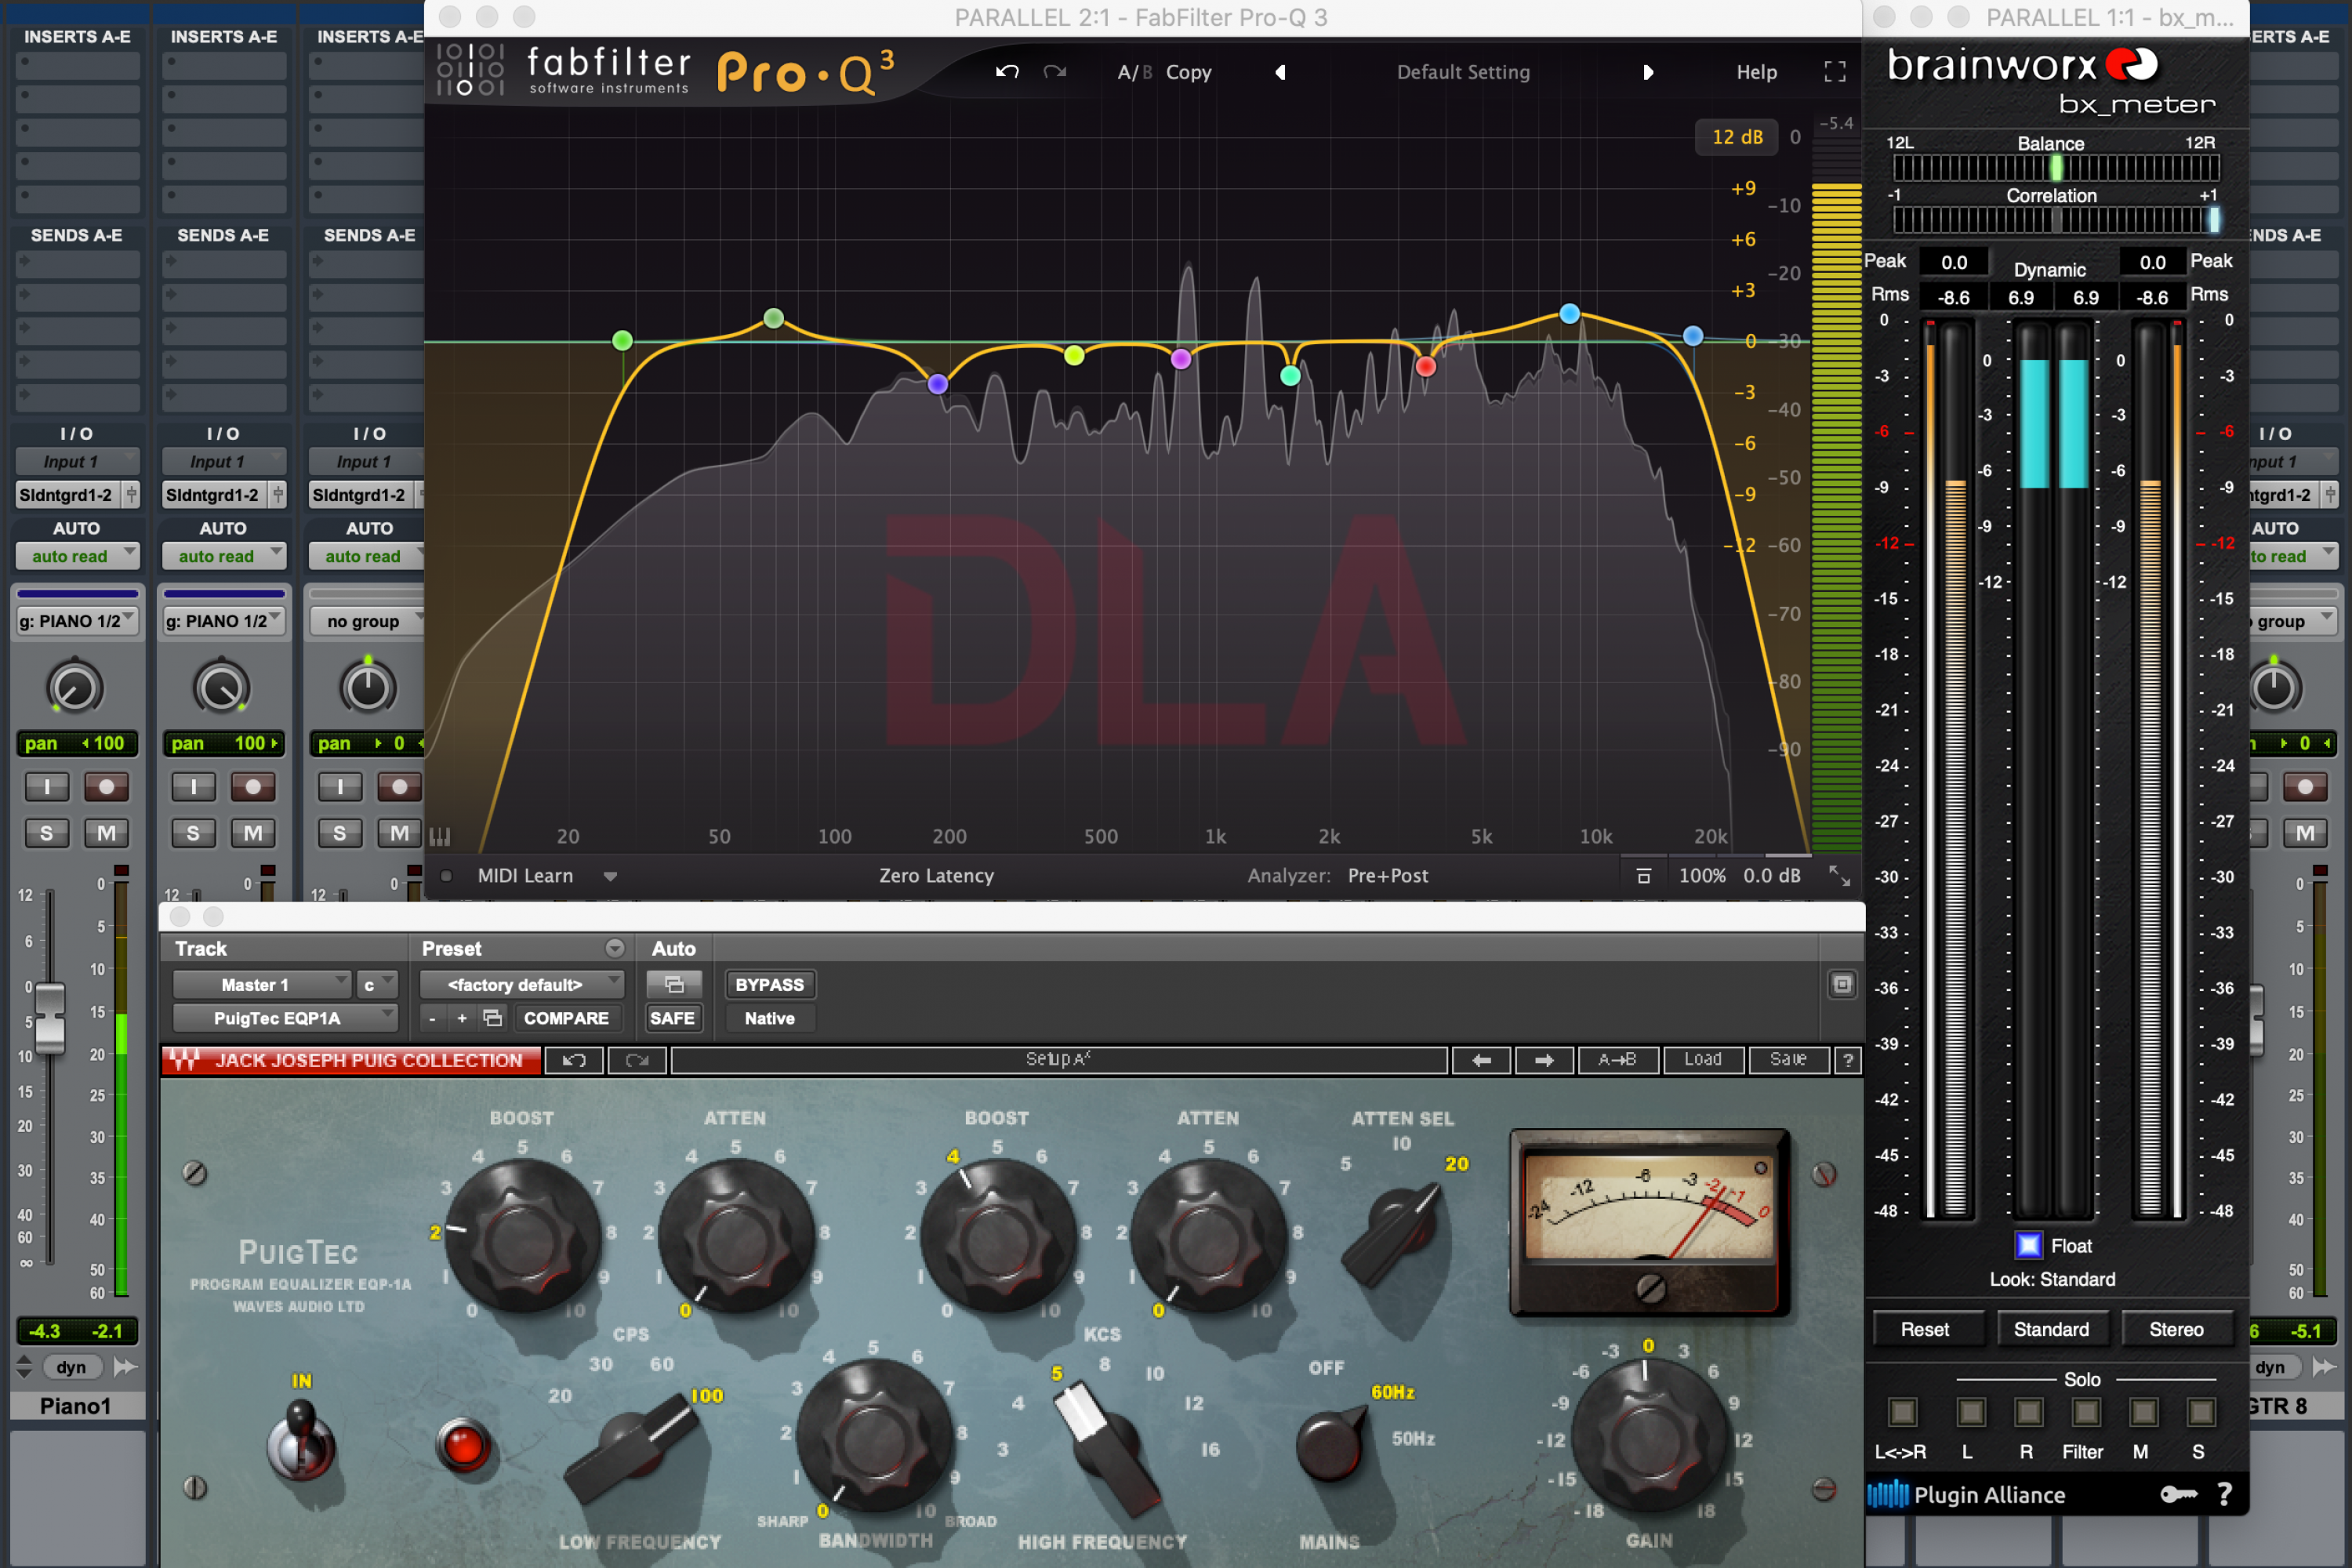
Task: Solo the M channel in bx_meter
Action: [2142, 1412]
